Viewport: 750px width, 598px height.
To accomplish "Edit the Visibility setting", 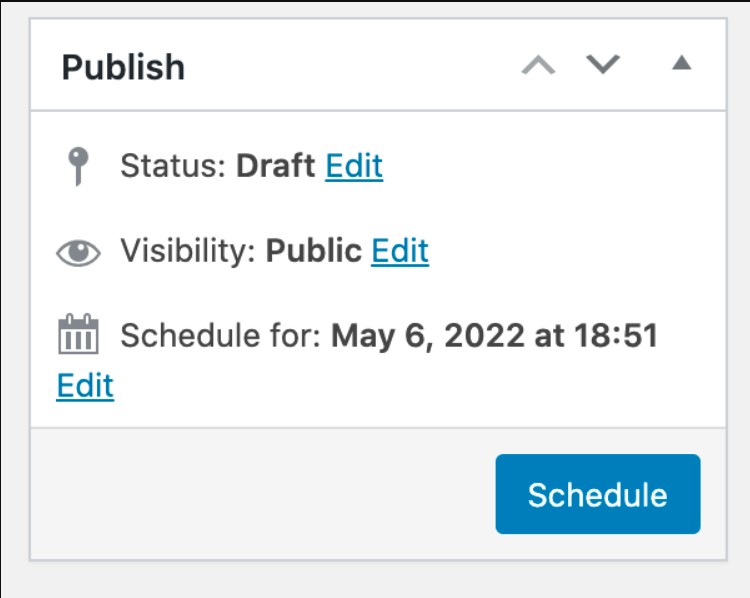I will tap(400, 251).
